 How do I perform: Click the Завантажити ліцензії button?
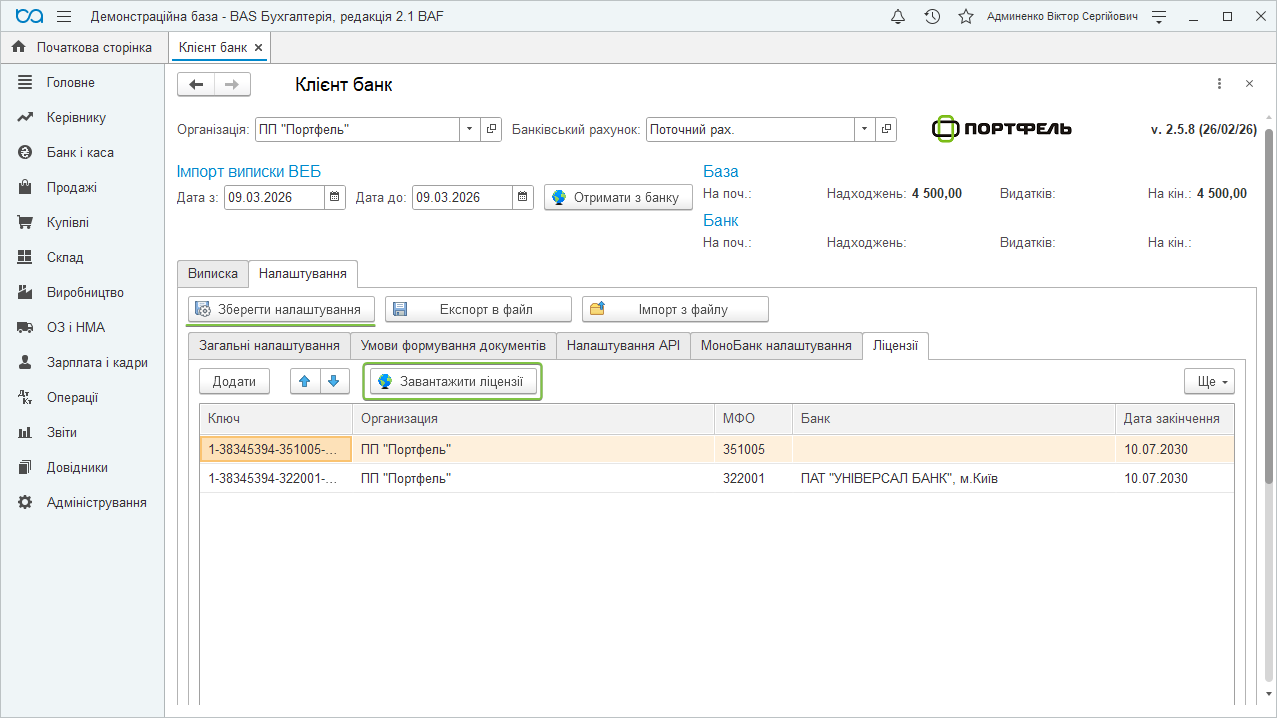pyautogui.click(x=451, y=381)
